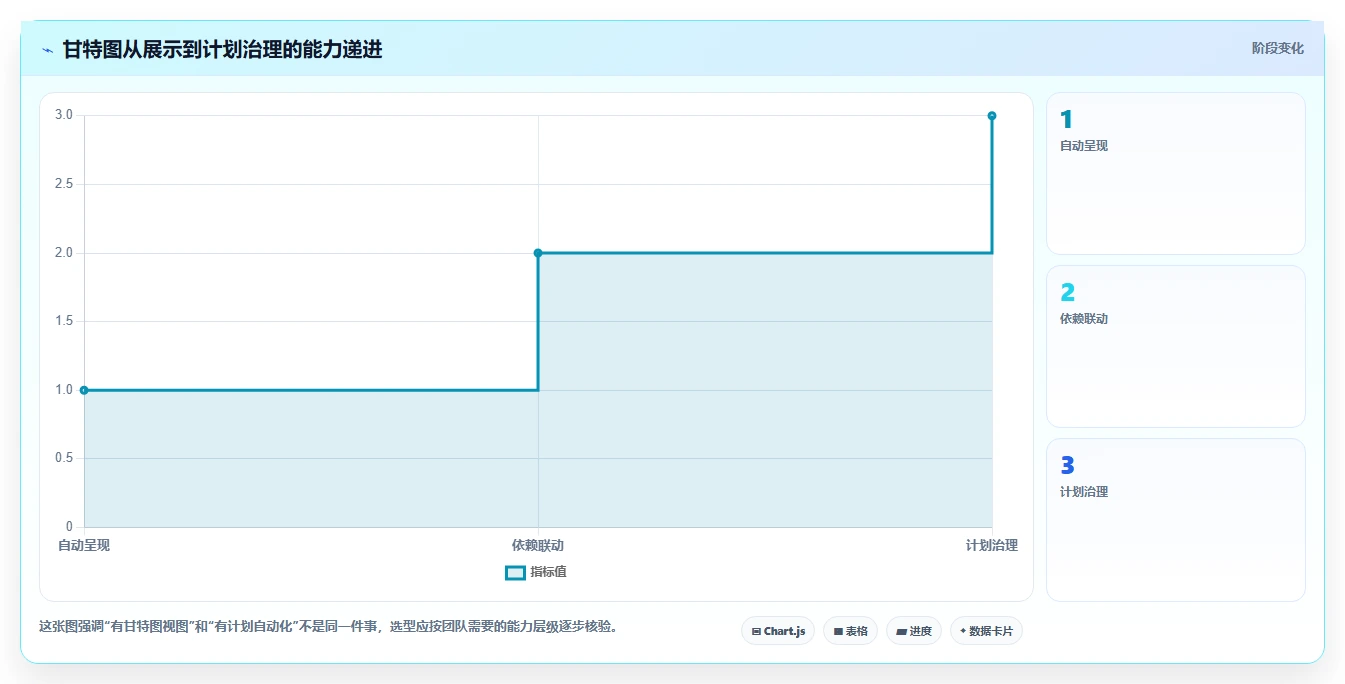Open the 依赖联动 stage card
This screenshot has height=684, width=1345.
(1176, 347)
